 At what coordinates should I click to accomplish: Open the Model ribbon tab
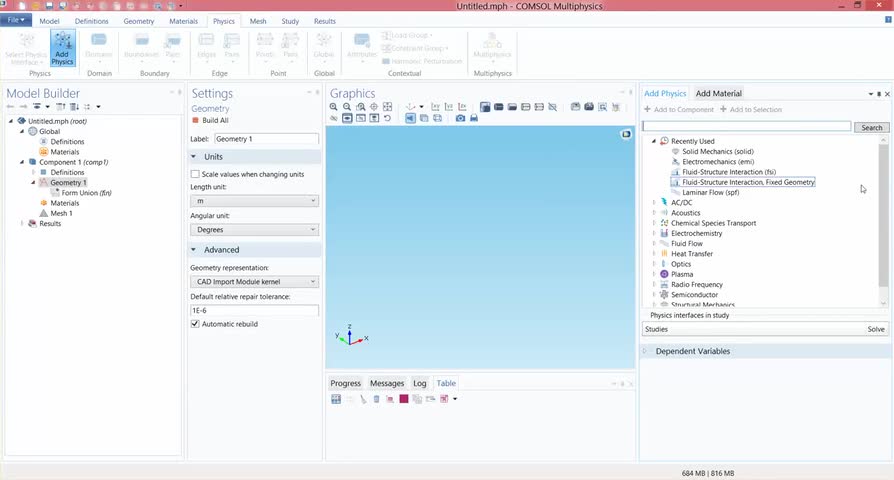49,21
